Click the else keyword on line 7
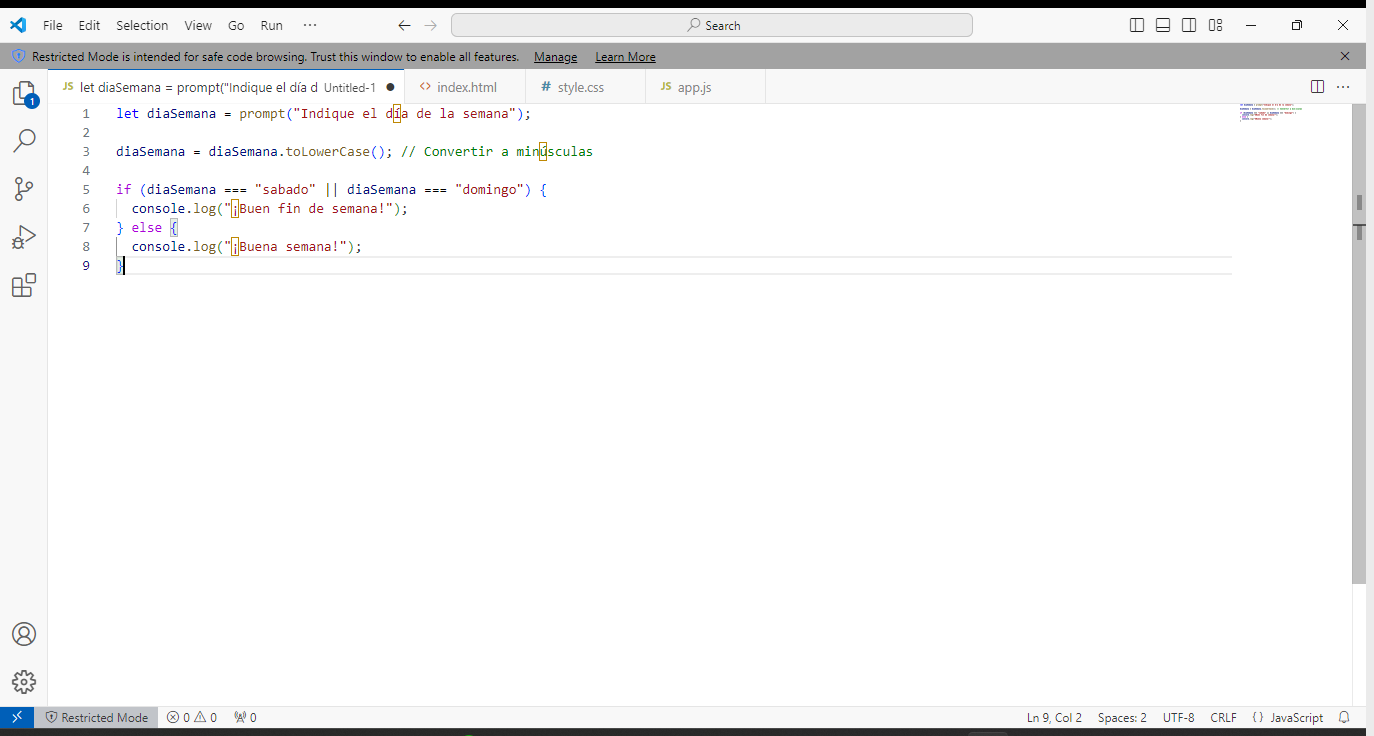Viewport: 1374px width, 736px height. point(147,227)
